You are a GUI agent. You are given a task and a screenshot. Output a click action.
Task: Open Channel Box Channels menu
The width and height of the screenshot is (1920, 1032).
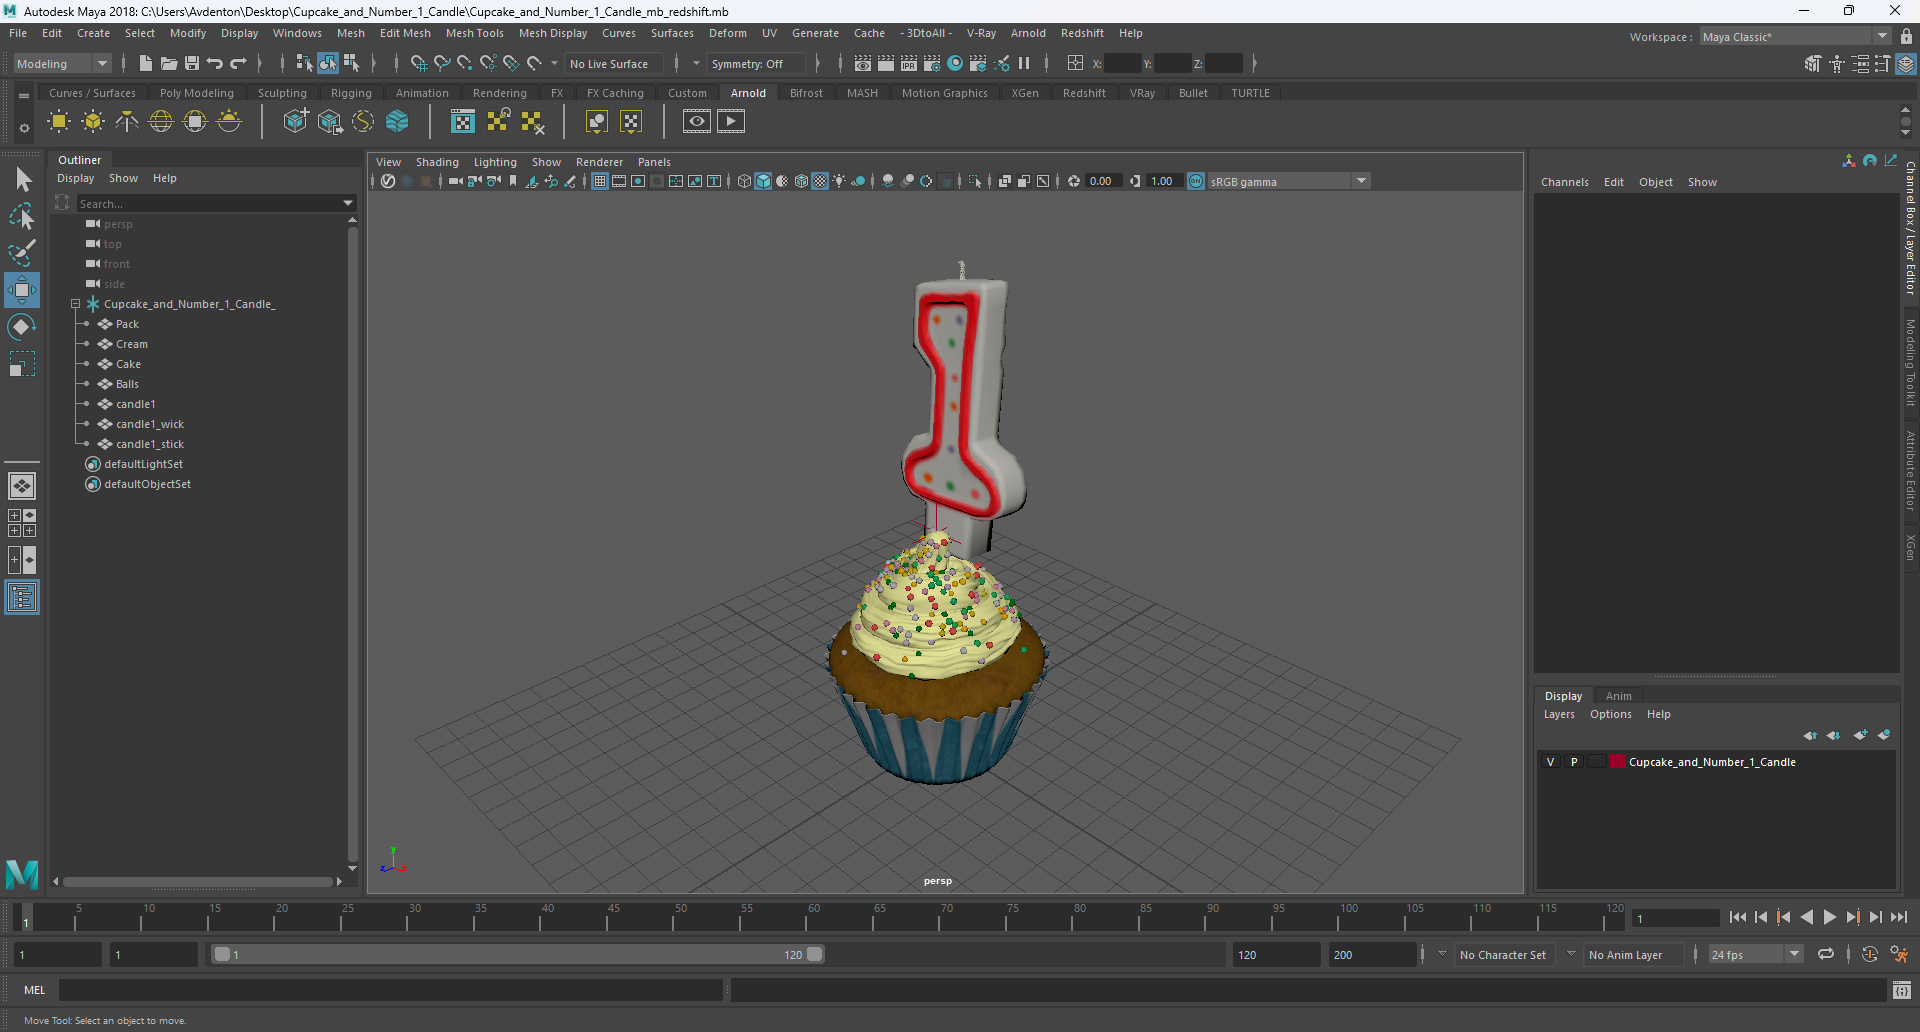pyautogui.click(x=1564, y=182)
